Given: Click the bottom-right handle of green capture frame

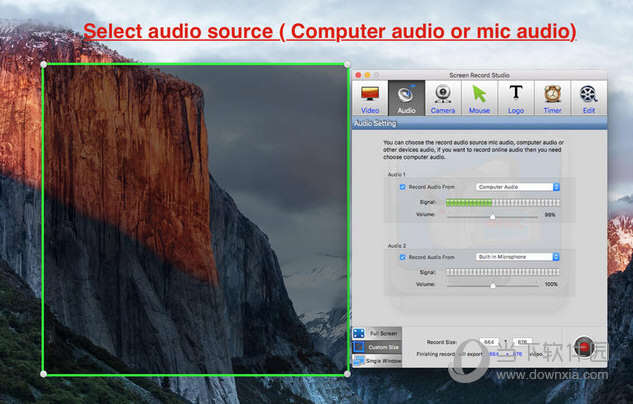Looking at the screenshot, I should pyautogui.click(x=347, y=374).
